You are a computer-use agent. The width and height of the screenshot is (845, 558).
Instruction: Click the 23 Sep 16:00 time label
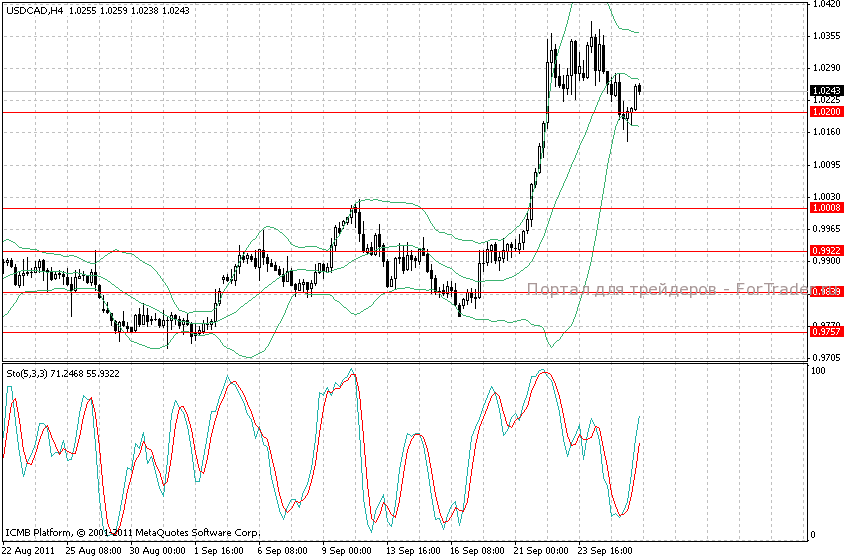point(605,550)
